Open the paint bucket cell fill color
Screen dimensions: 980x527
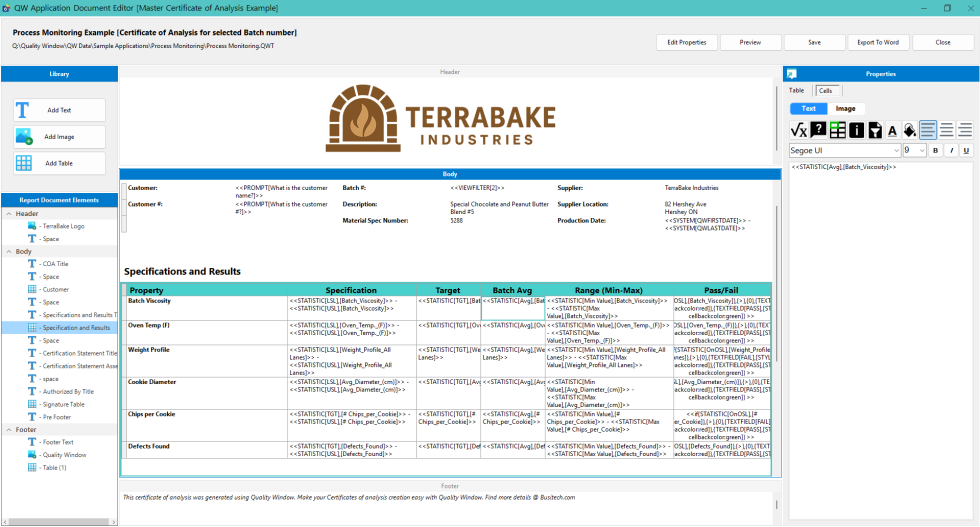(x=910, y=130)
